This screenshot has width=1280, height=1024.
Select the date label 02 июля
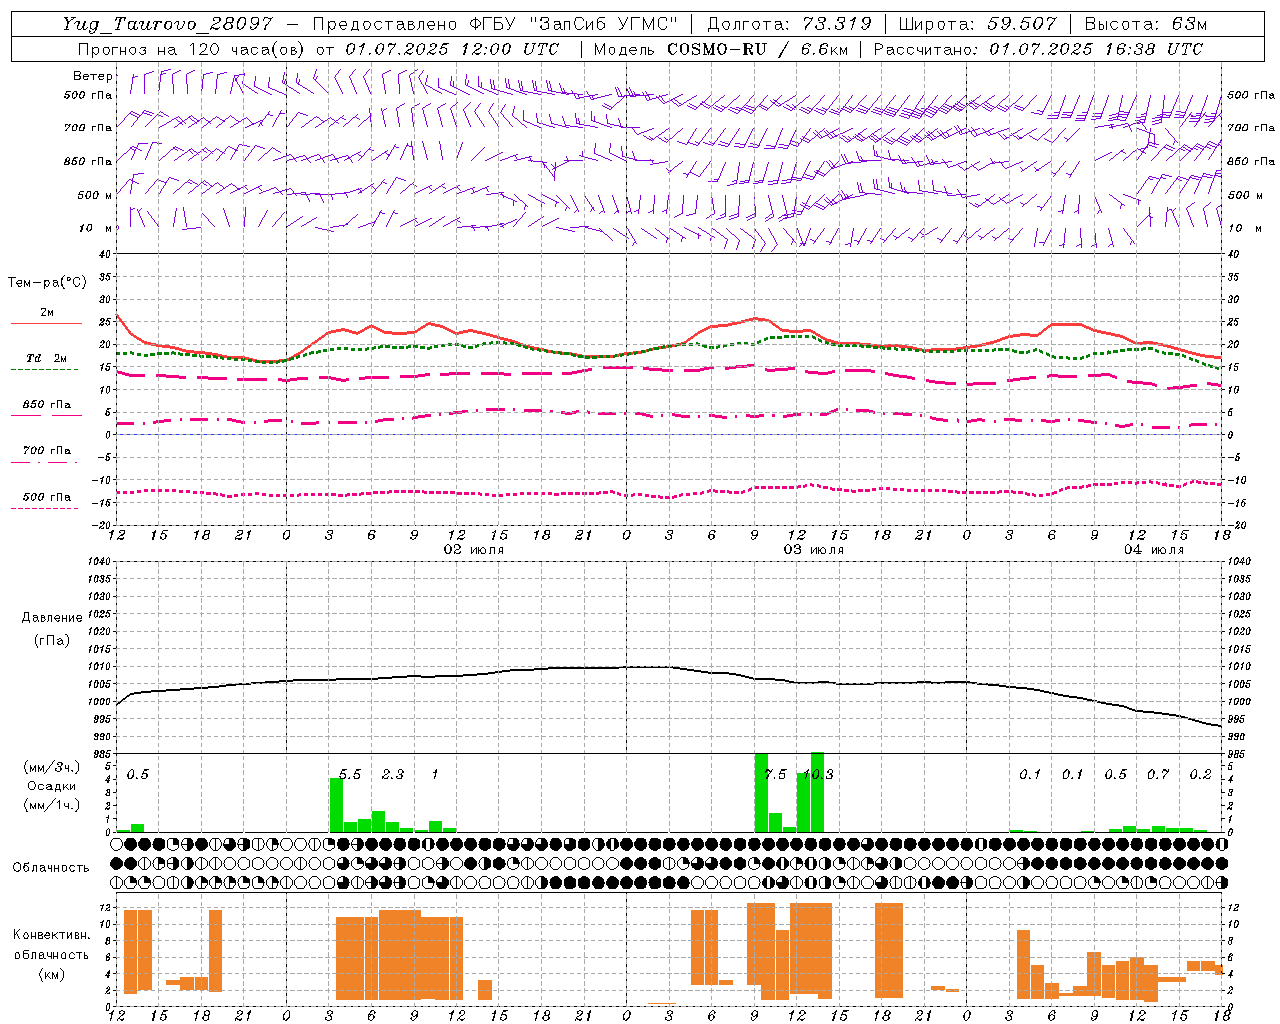(x=474, y=550)
